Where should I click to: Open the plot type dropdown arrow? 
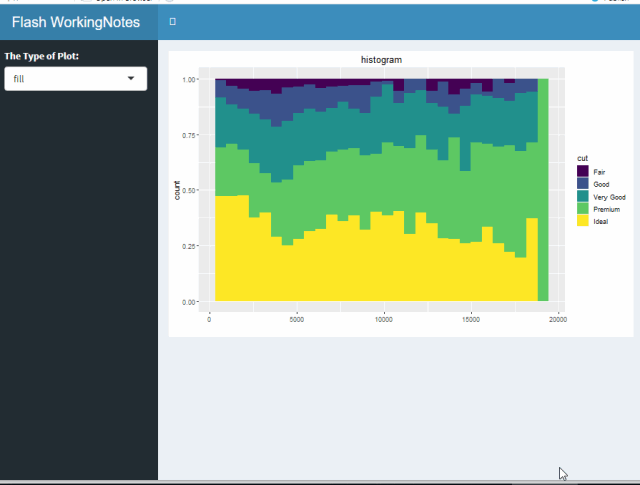pyautogui.click(x=131, y=78)
